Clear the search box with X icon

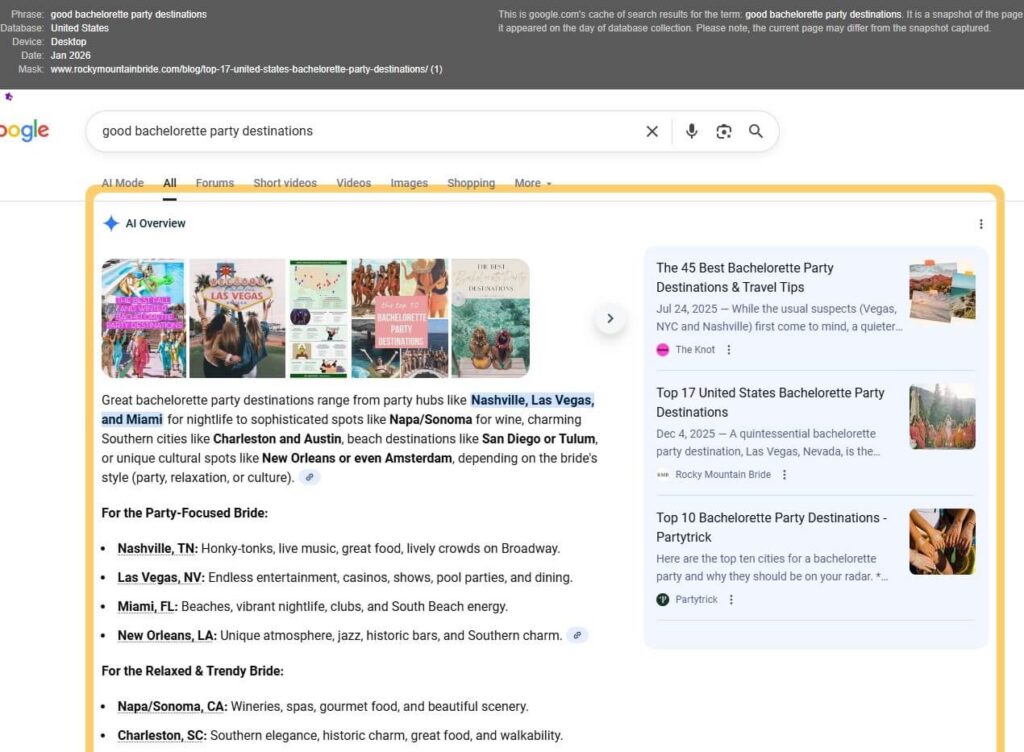652,131
